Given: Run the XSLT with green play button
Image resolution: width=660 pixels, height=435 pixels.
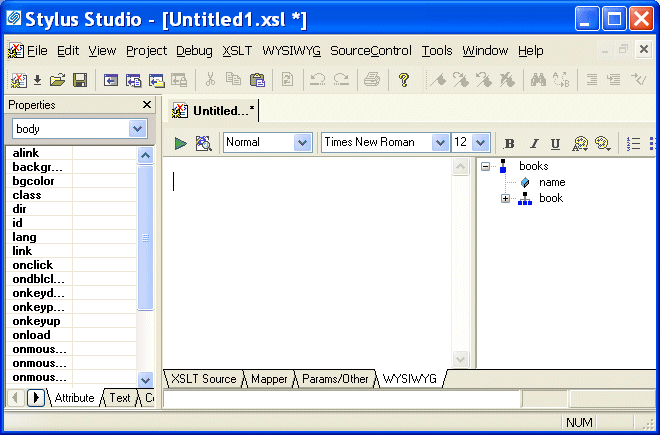Looking at the screenshot, I should [181, 143].
